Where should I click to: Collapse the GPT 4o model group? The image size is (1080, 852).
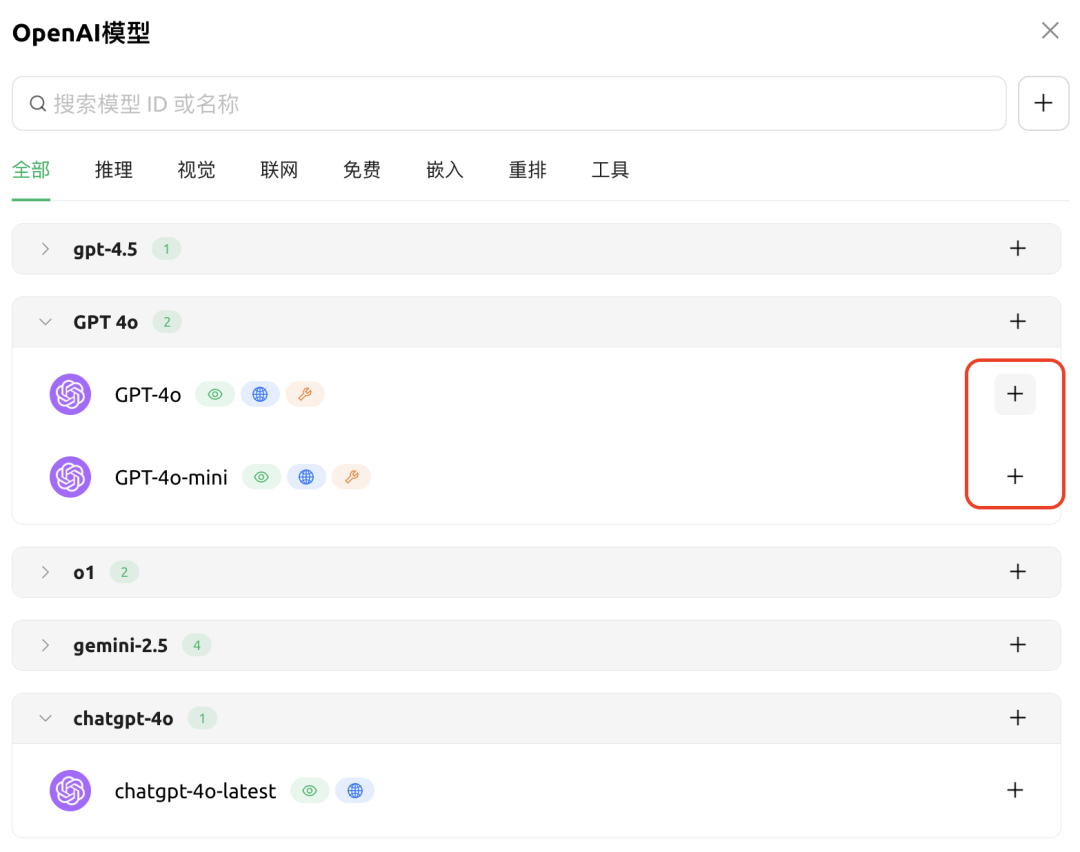(x=44, y=321)
